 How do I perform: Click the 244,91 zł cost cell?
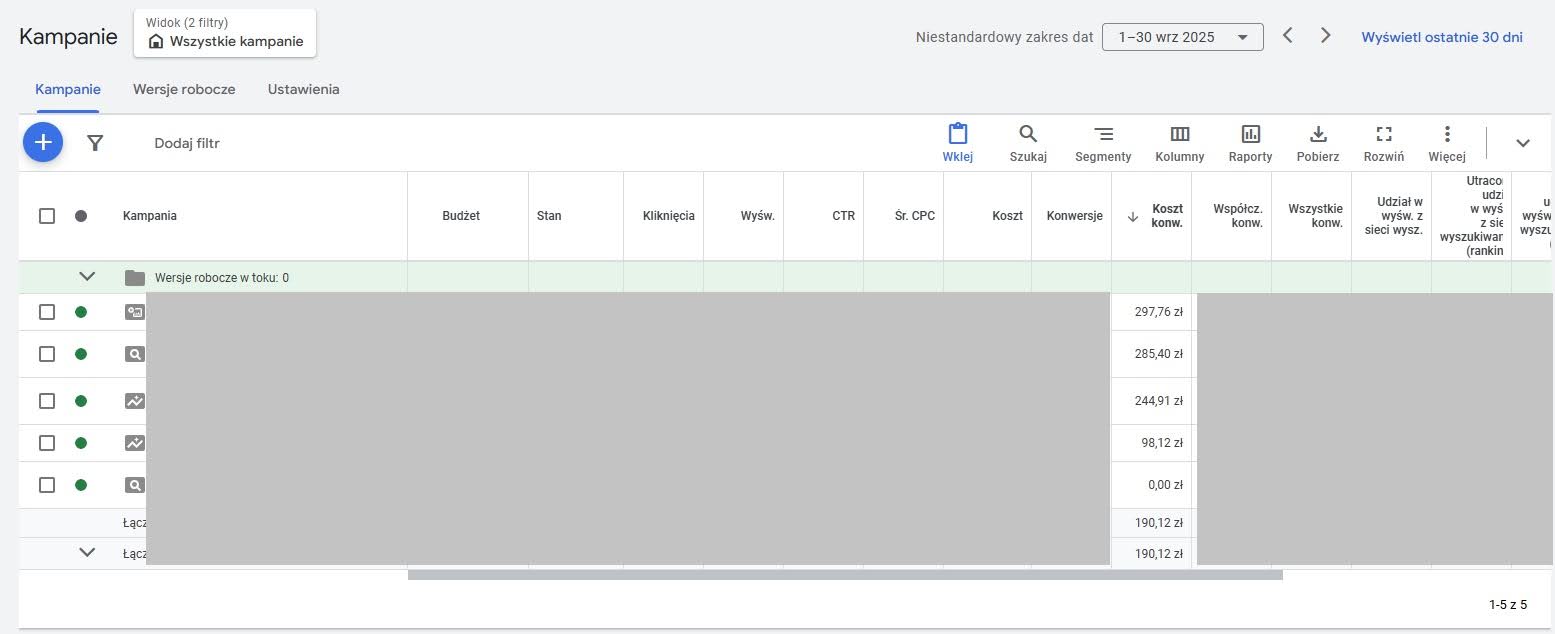[x=1158, y=401]
